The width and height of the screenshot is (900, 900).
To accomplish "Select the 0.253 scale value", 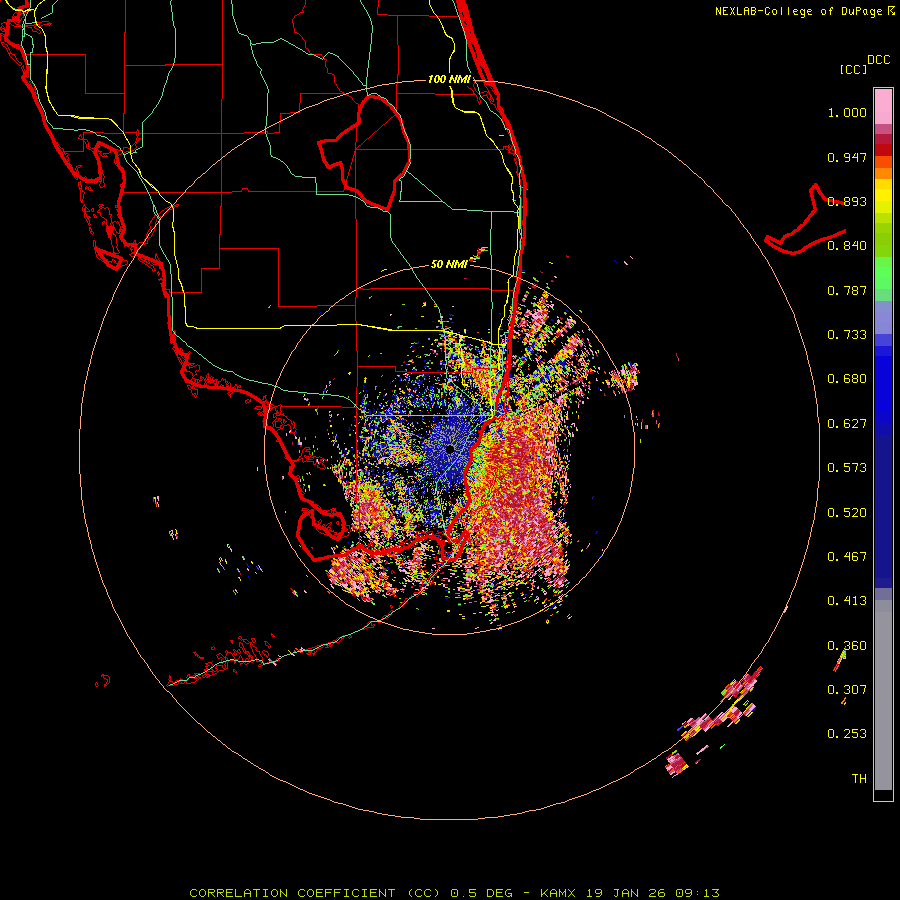I will (847, 734).
